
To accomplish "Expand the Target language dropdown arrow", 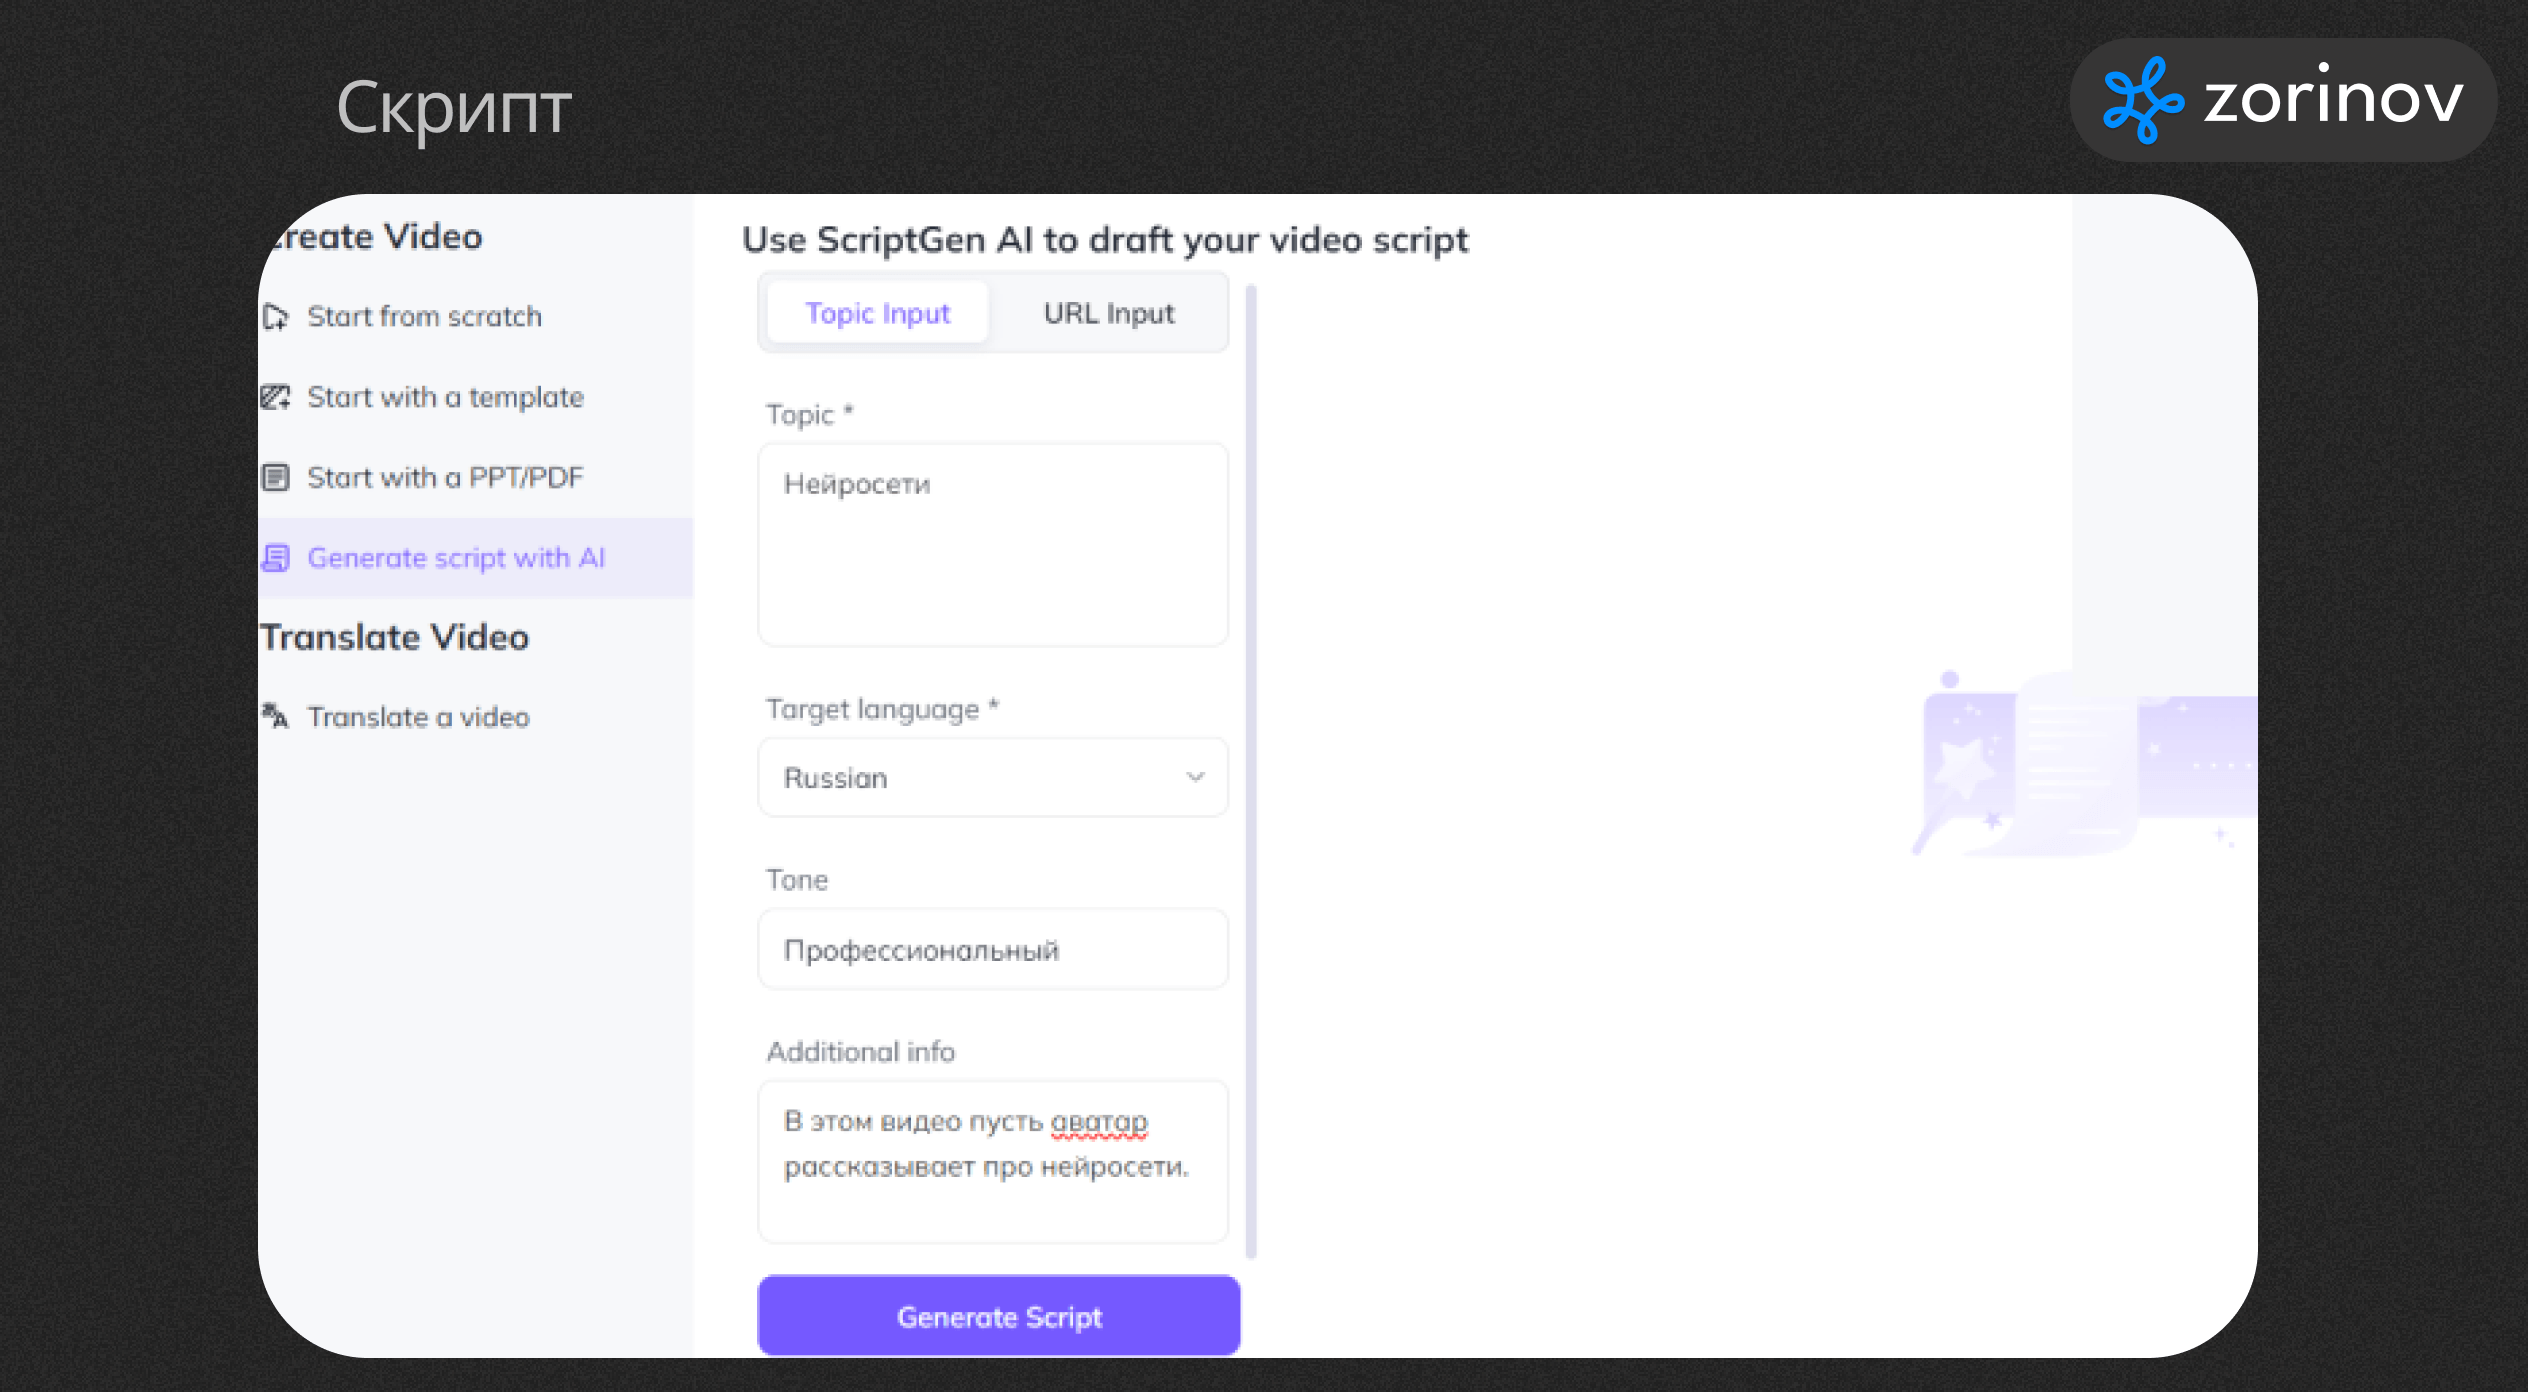I will (1195, 777).
